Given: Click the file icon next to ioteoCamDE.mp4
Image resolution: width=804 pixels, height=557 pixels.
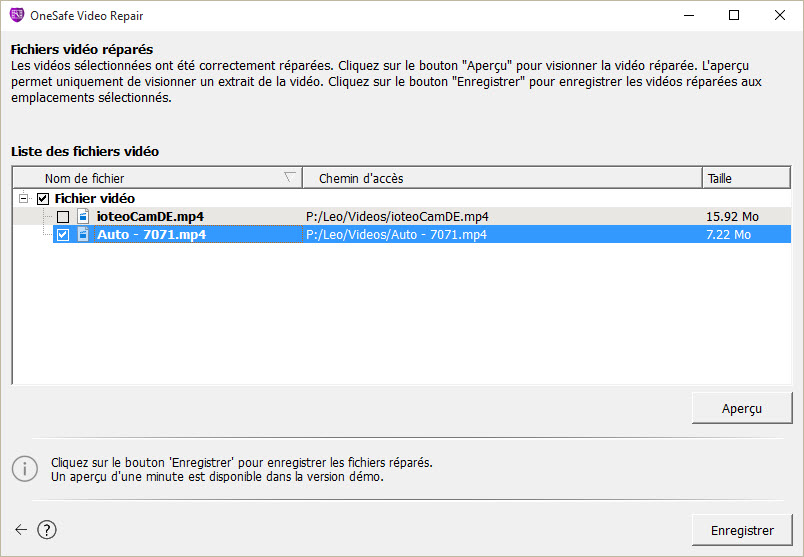Looking at the screenshot, I should point(83,216).
